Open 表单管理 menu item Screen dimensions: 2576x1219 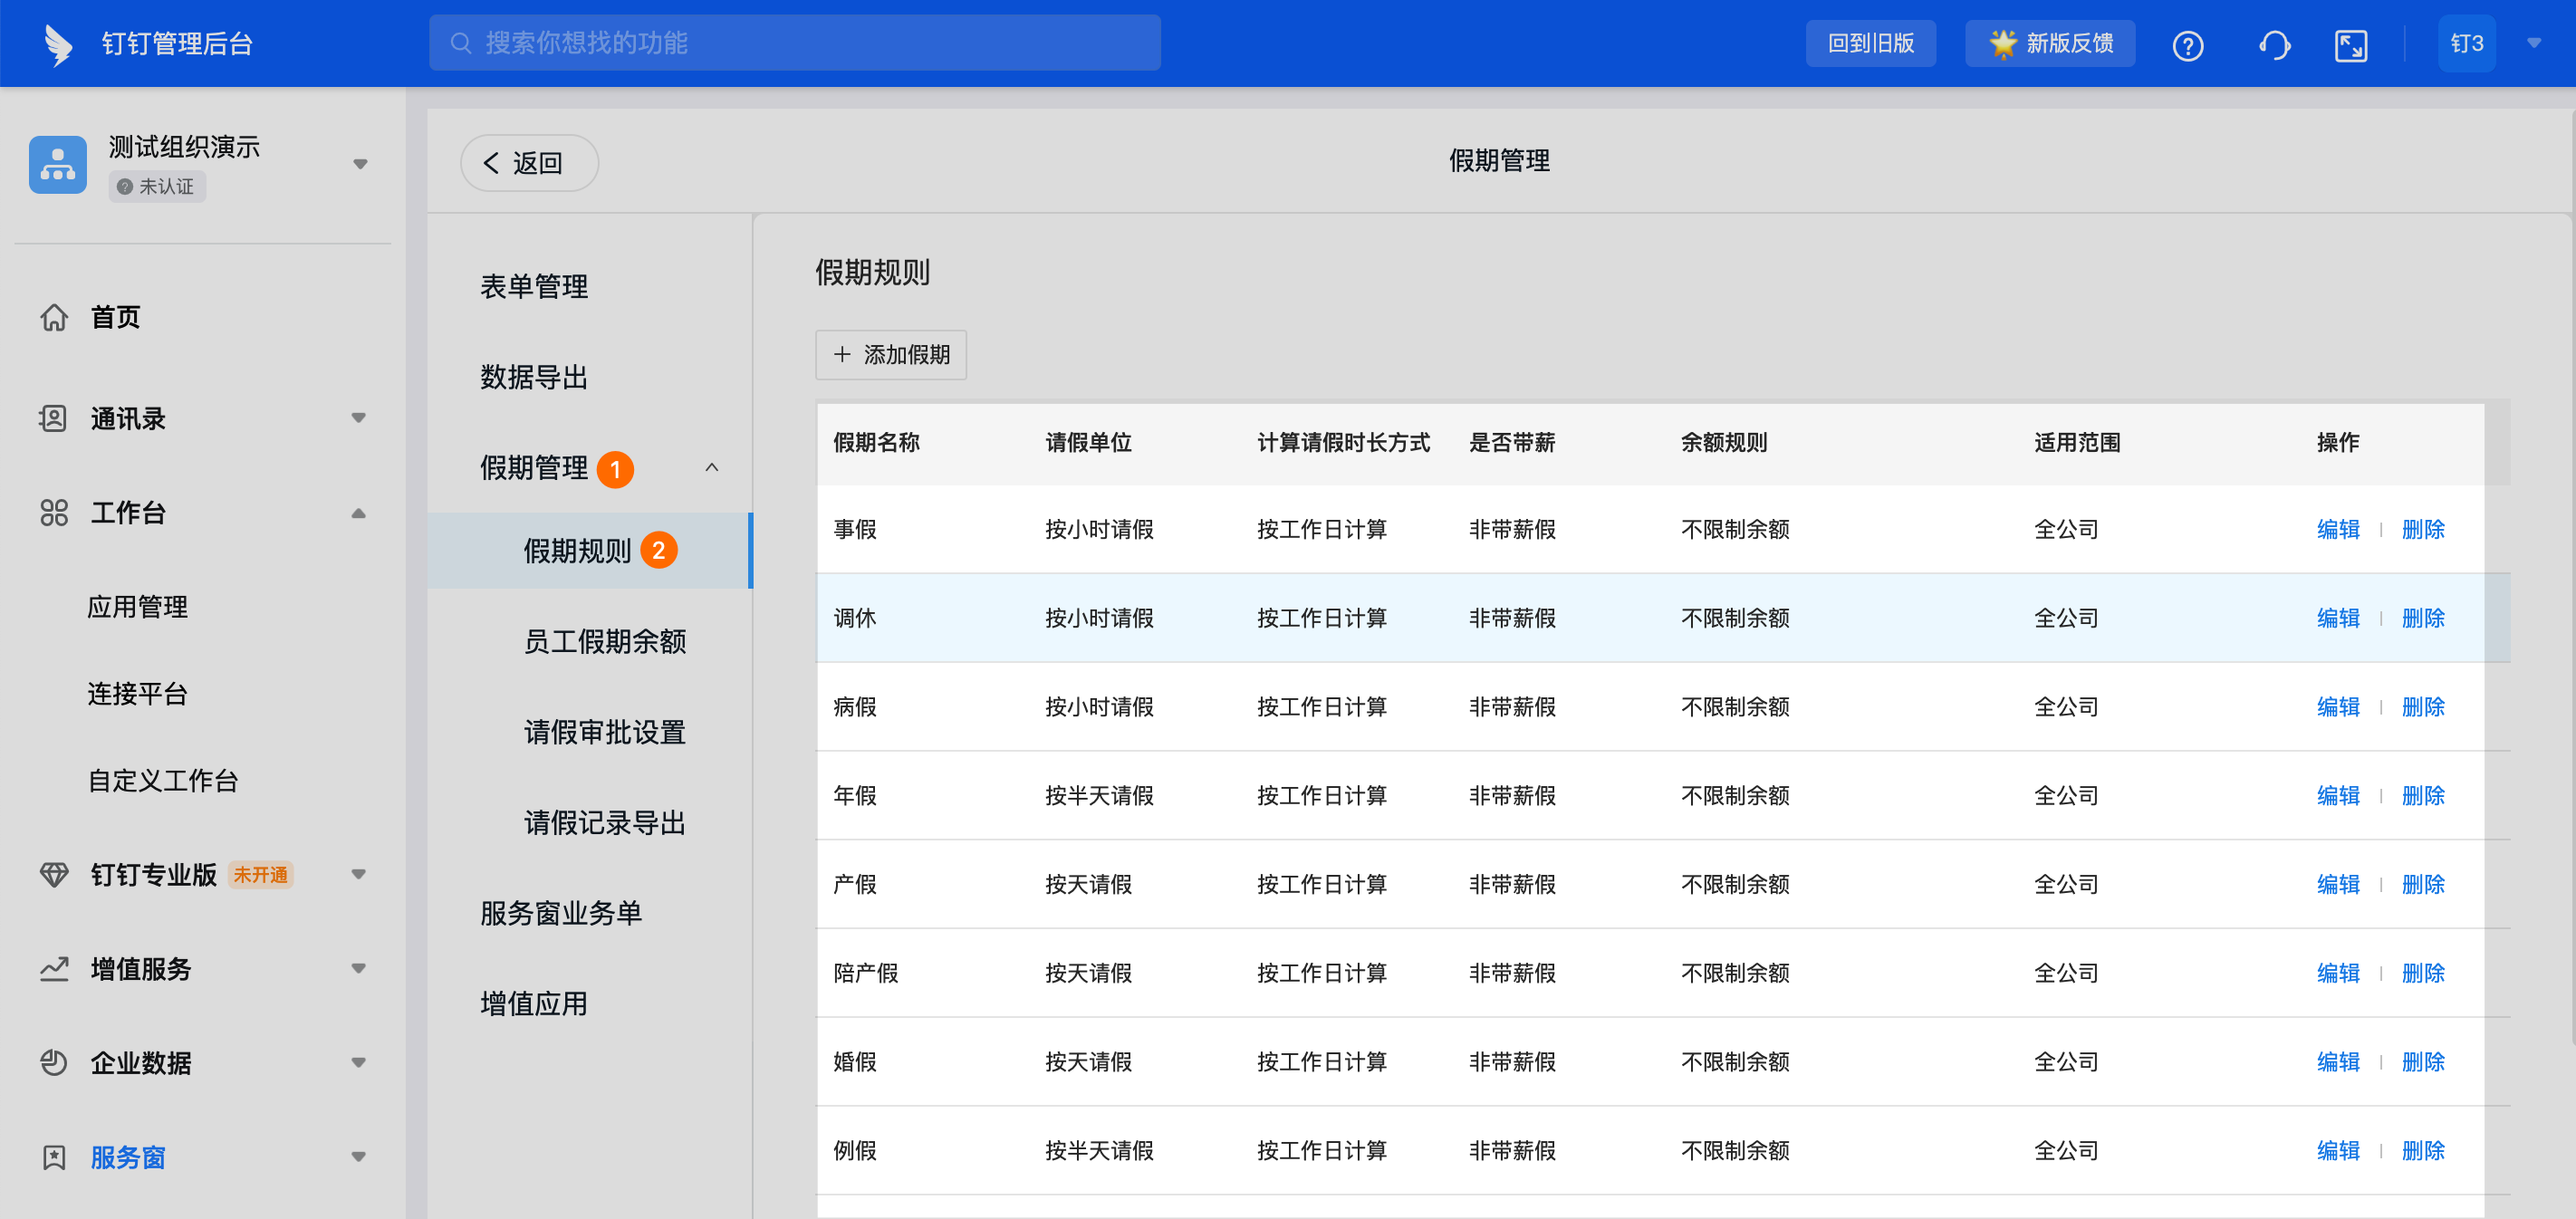(x=533, y=286)
